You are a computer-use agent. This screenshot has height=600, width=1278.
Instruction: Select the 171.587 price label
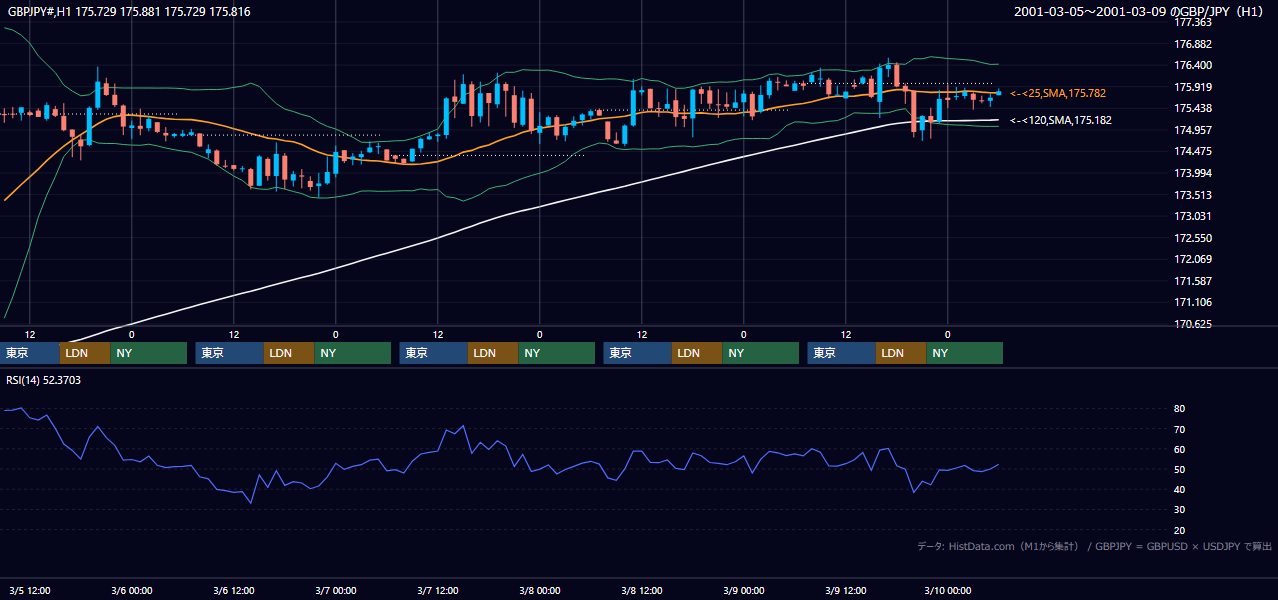coord(1193,281)
